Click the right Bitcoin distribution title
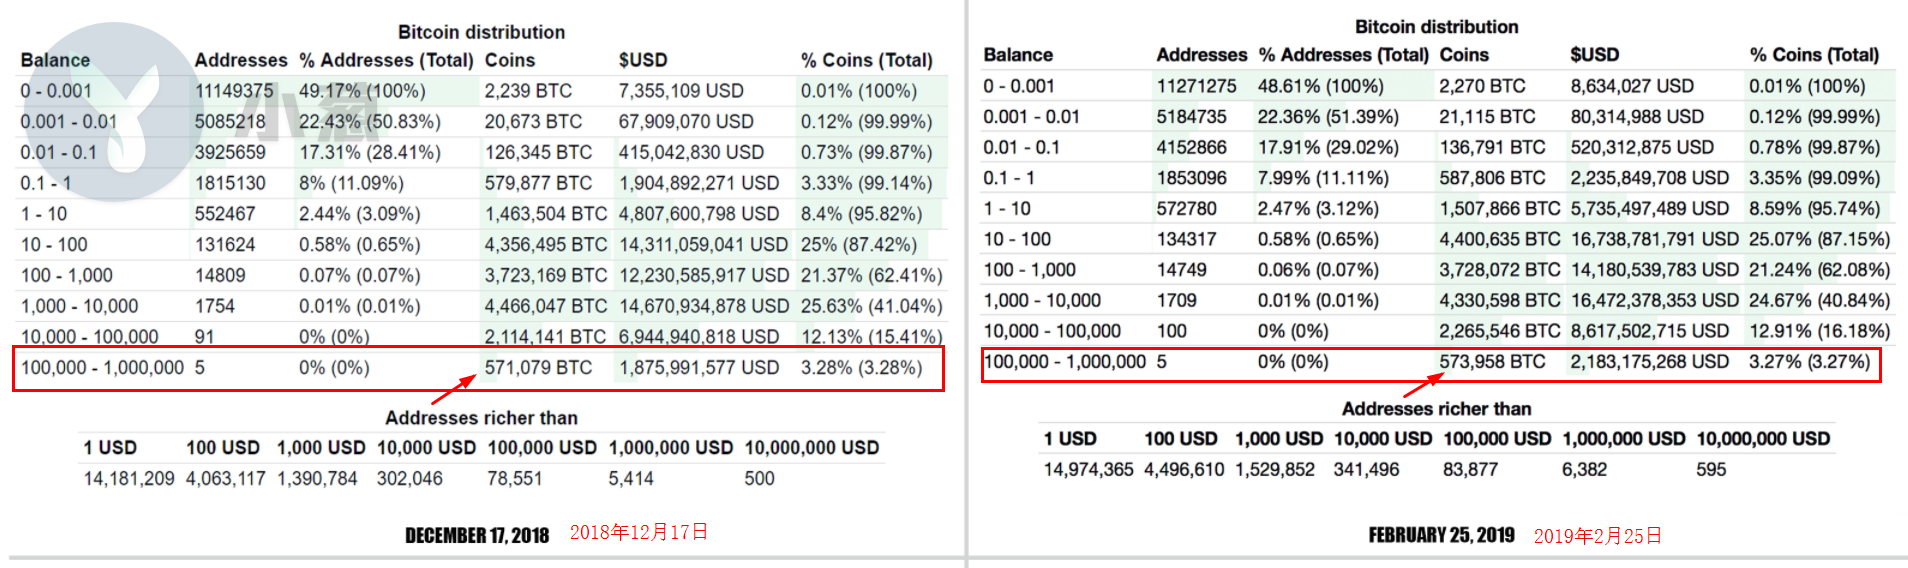Screen dimensions: 1908x568 tap(1436, 27)
